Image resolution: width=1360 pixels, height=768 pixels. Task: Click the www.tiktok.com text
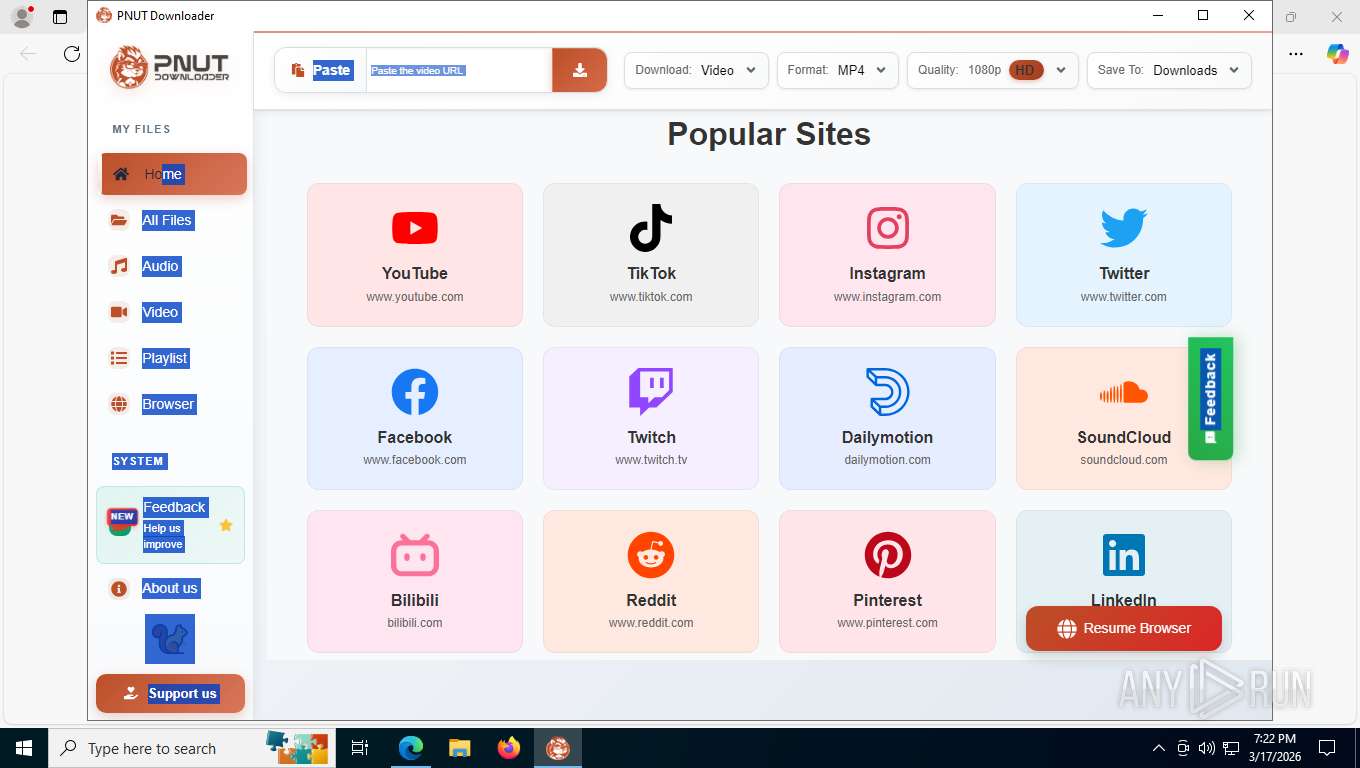pyautogui.click(x=651, y=297)
